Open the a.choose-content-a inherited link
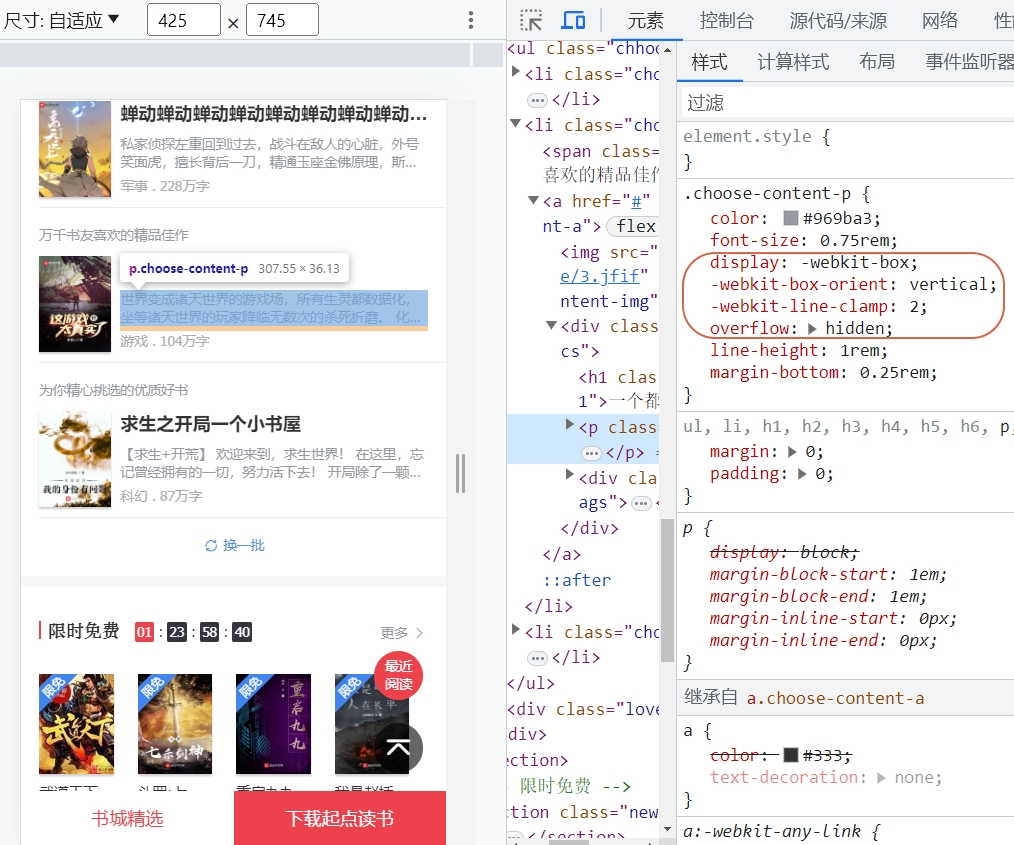 tap(835, 698)
